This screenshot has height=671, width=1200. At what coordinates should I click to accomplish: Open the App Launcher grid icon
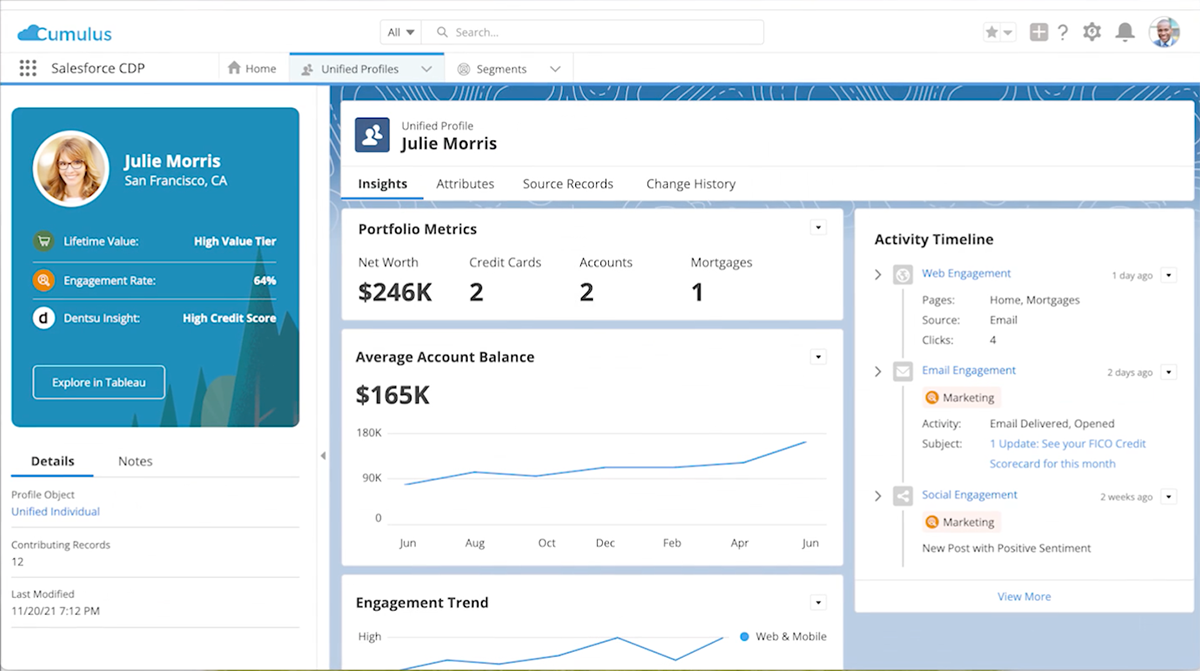[28, 69]
